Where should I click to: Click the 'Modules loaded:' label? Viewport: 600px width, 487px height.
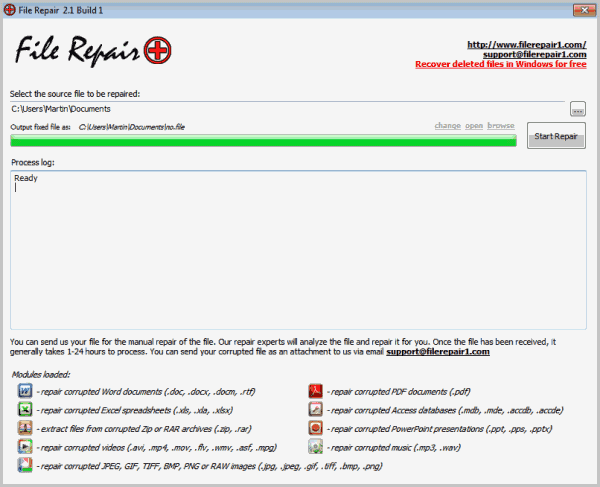click(41, 375)
